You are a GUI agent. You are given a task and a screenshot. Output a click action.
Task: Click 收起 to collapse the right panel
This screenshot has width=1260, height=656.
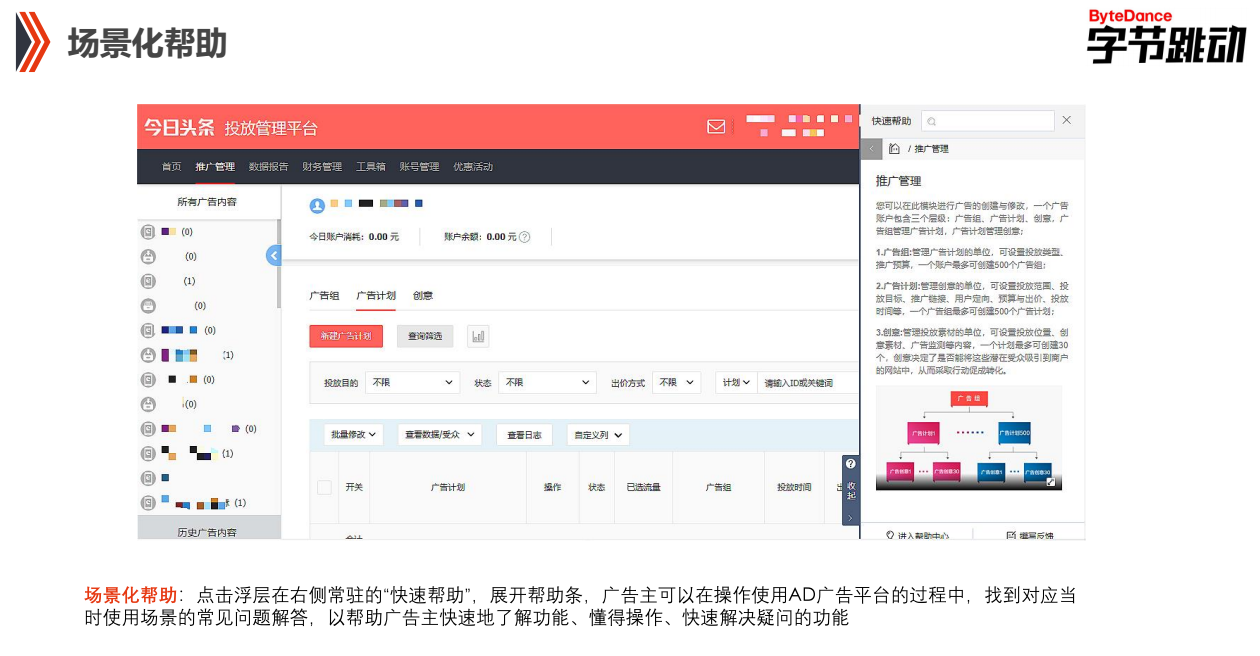tap(850, 490)
